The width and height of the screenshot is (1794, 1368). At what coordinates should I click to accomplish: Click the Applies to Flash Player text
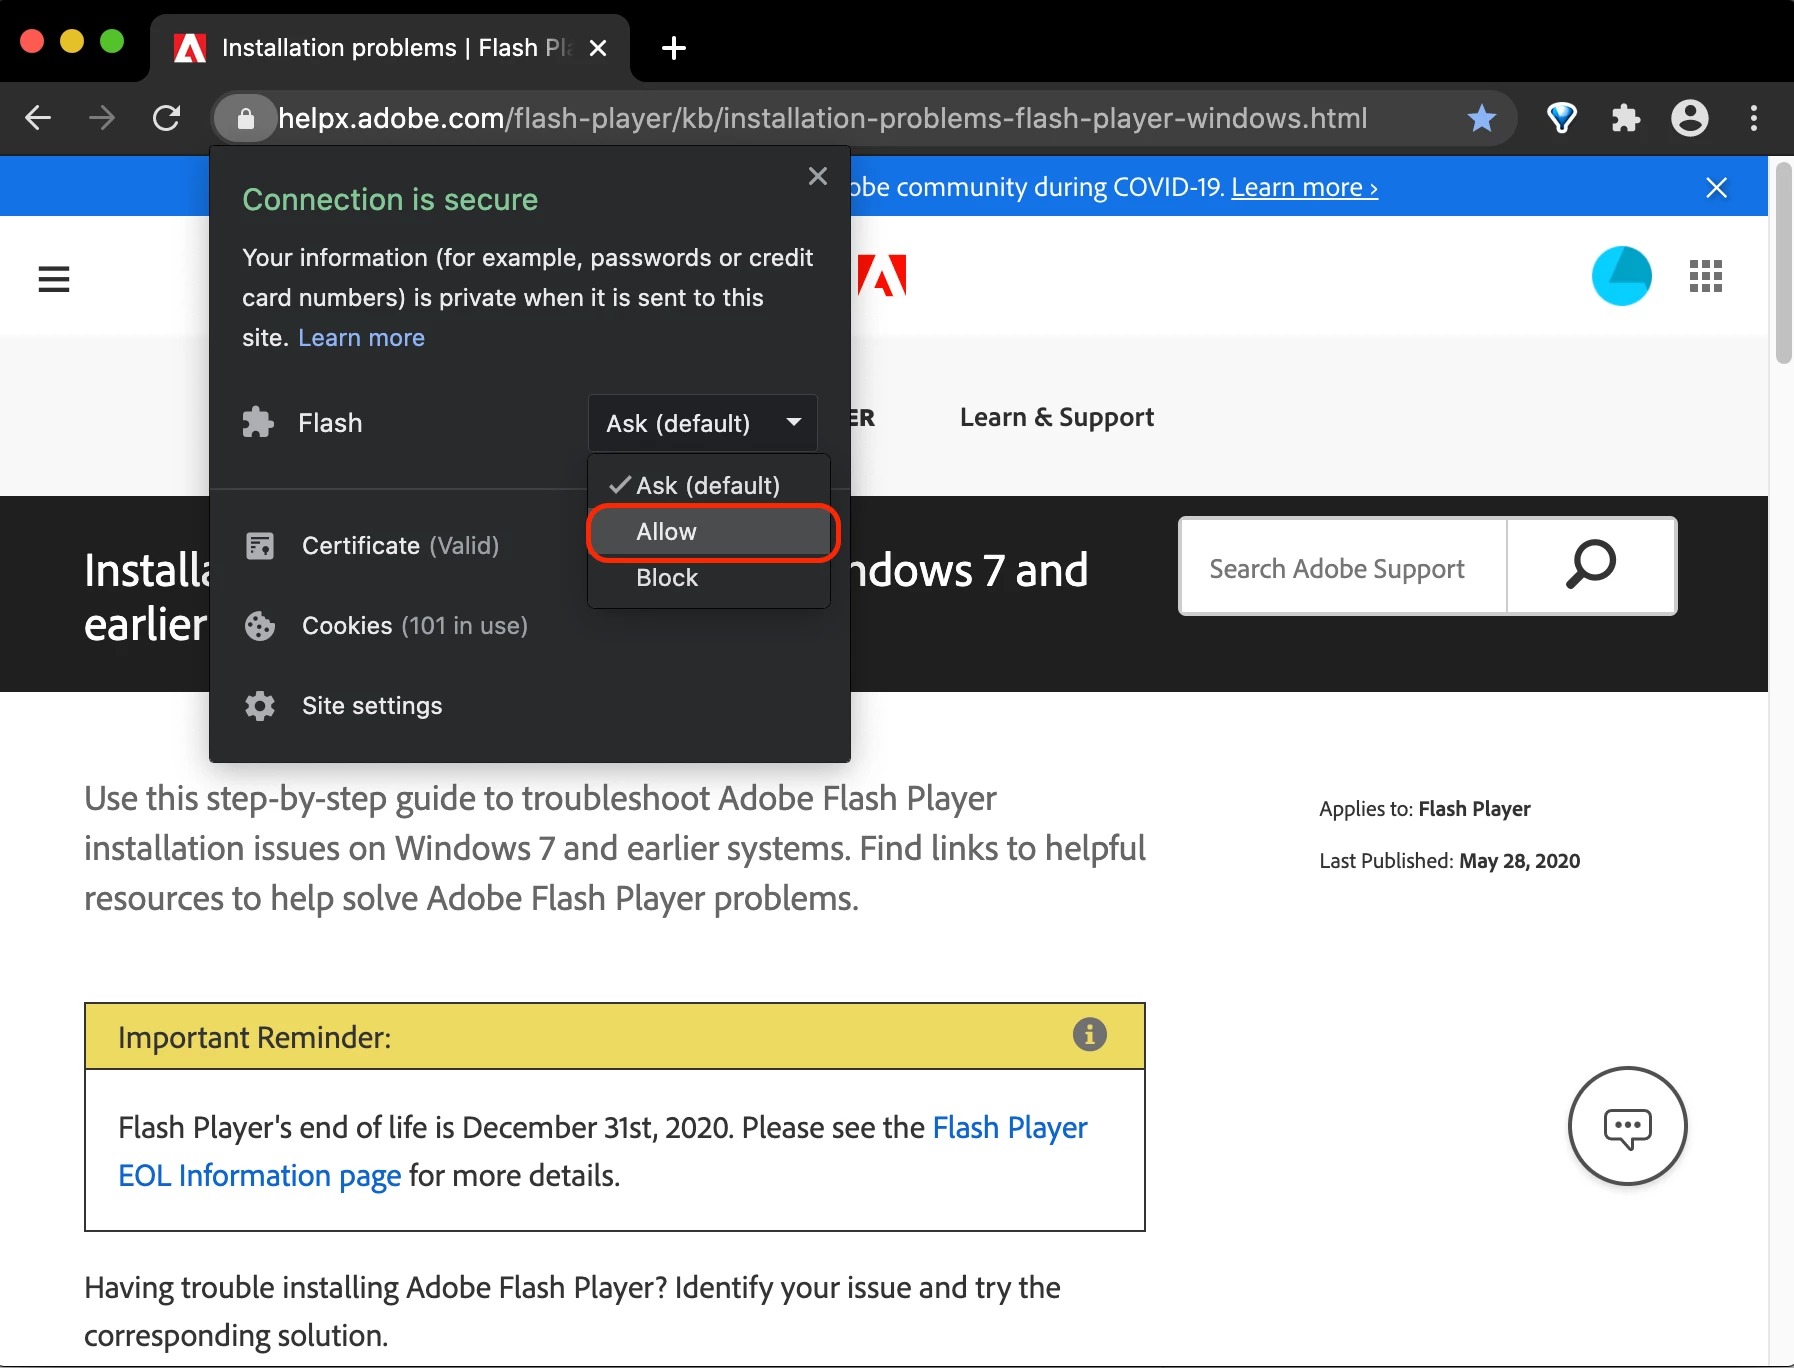point(1424,809)
